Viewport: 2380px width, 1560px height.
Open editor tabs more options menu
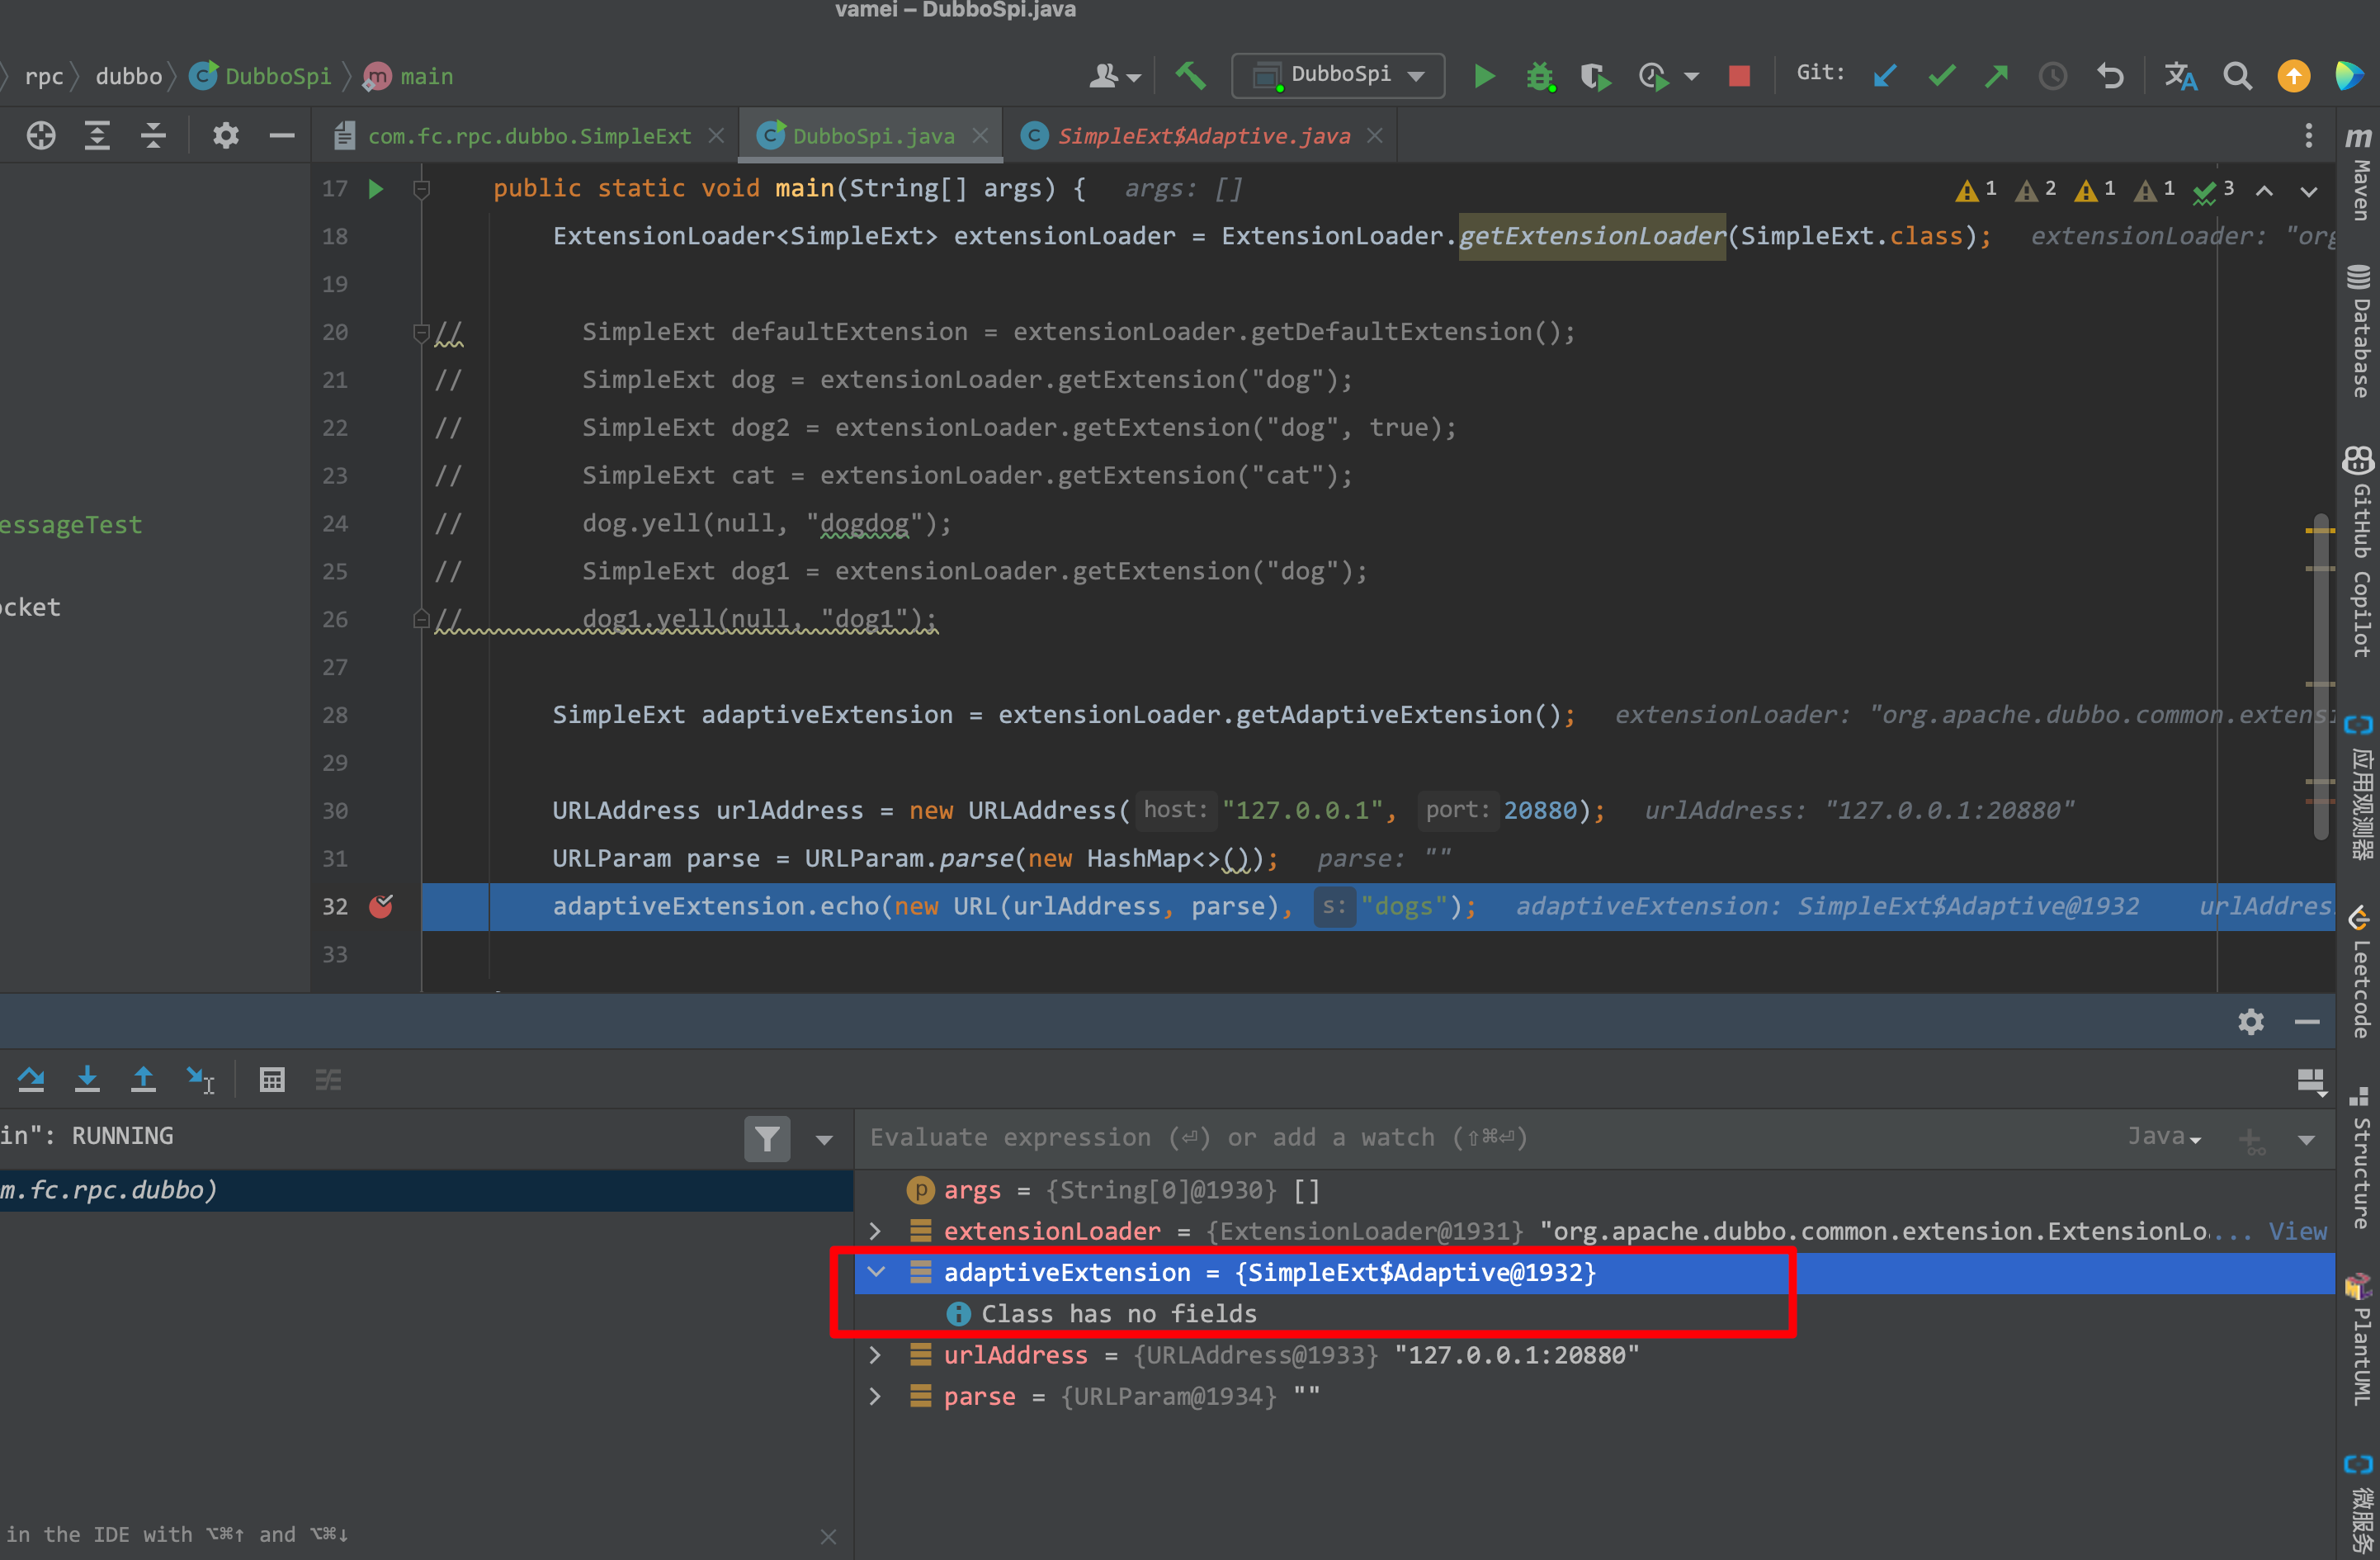pos(2308,135)
